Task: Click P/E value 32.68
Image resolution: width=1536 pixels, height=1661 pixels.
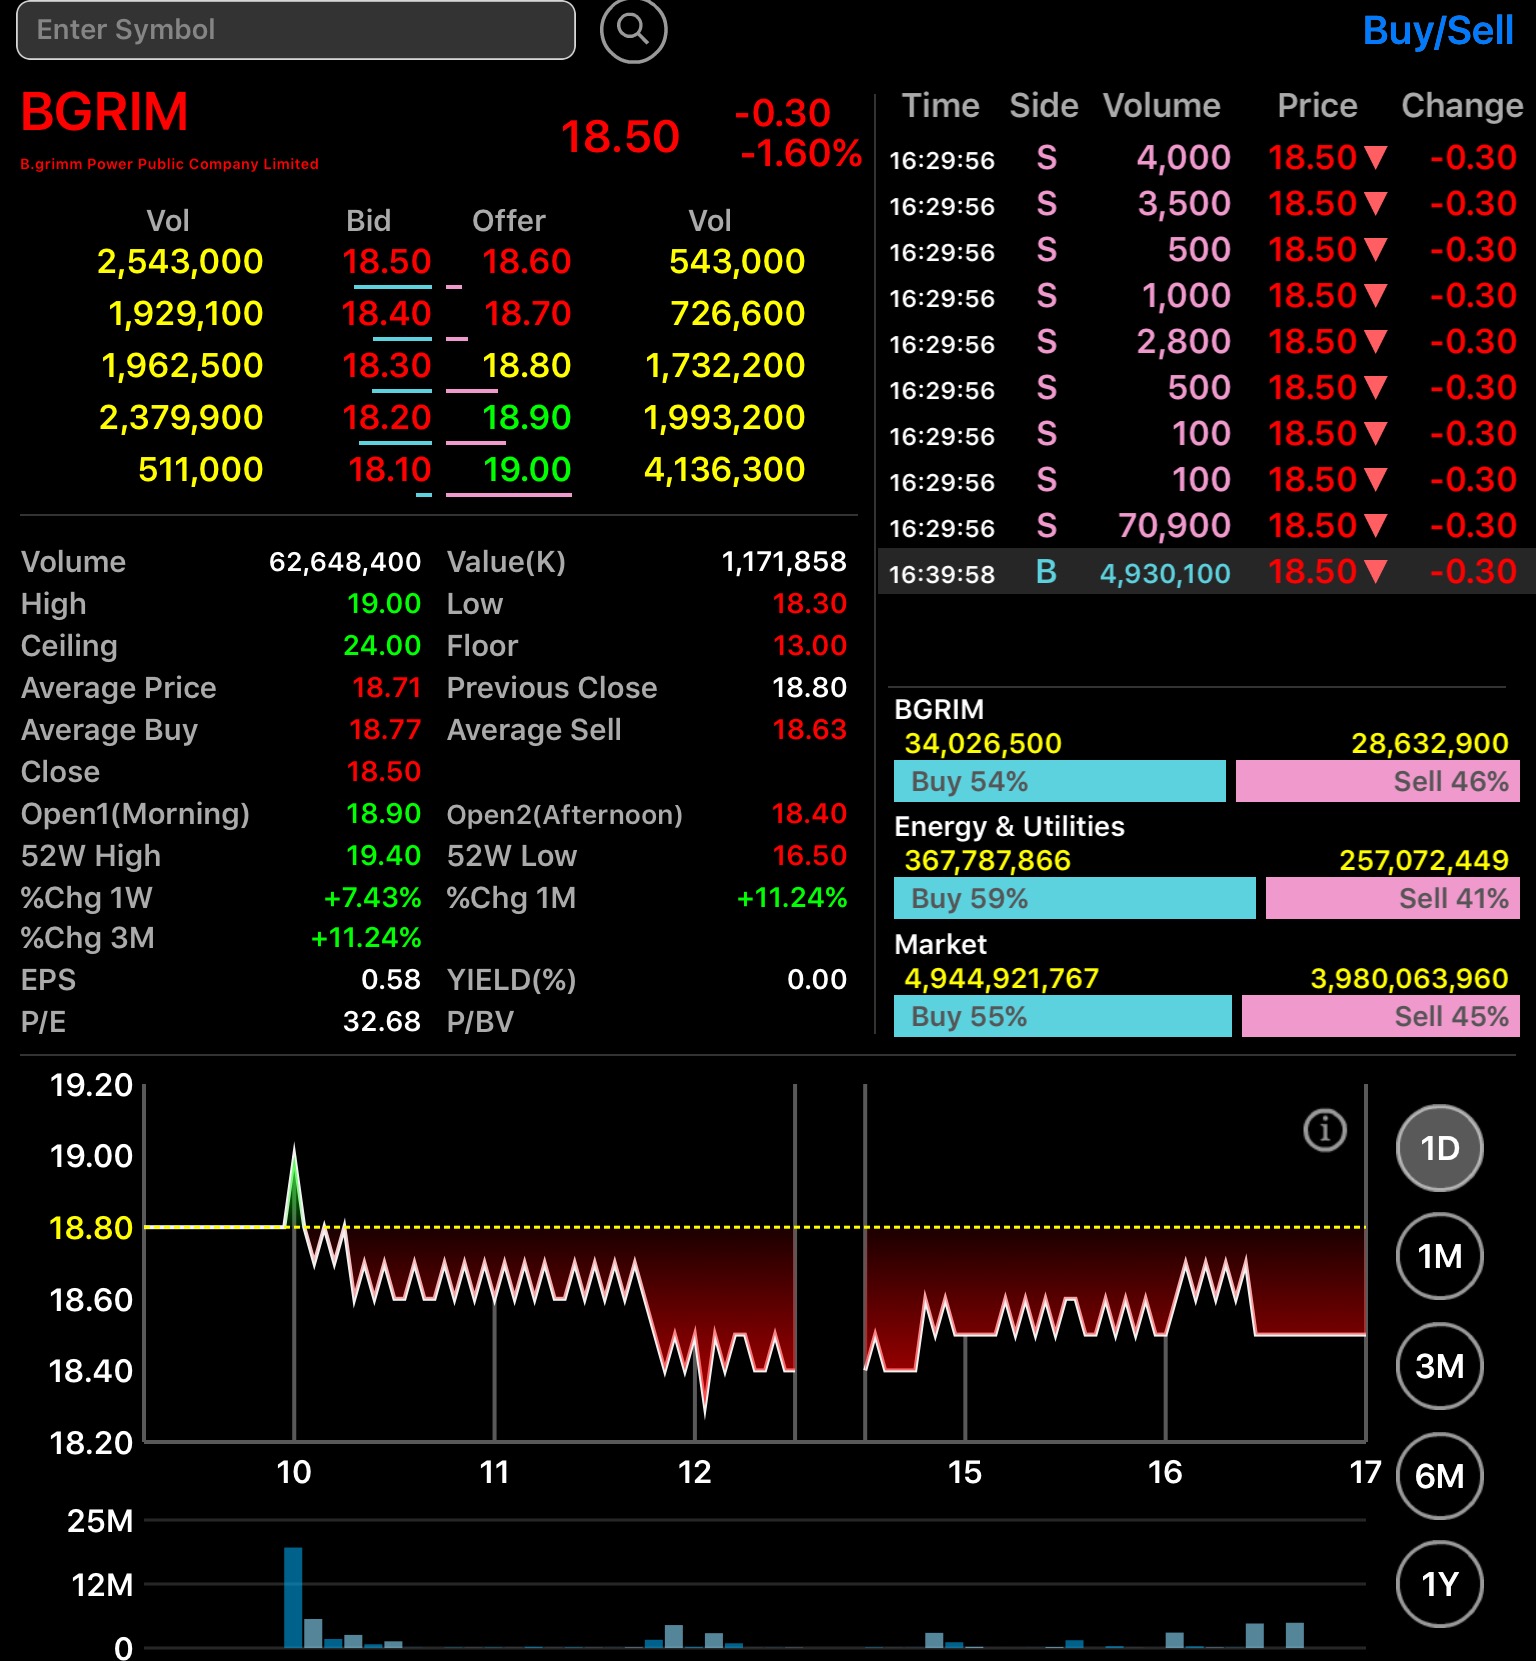Action: coord(382,1022)
